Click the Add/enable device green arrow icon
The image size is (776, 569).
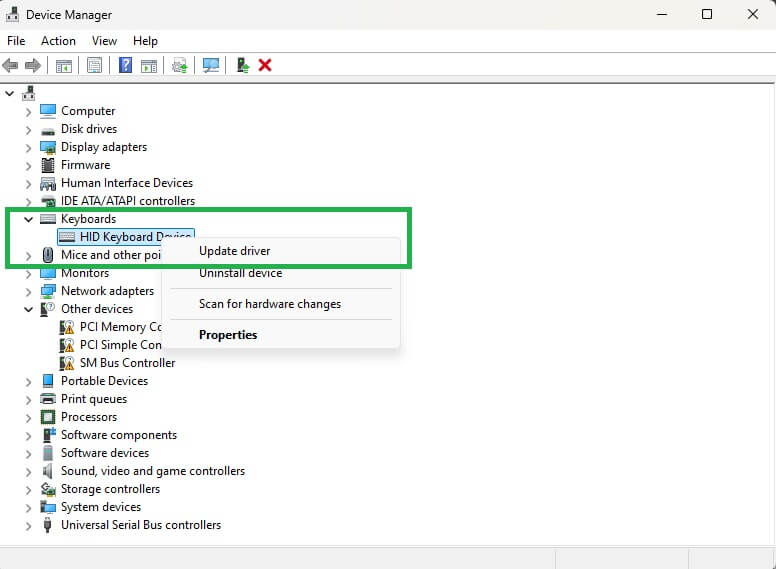[x=242, y=65]
